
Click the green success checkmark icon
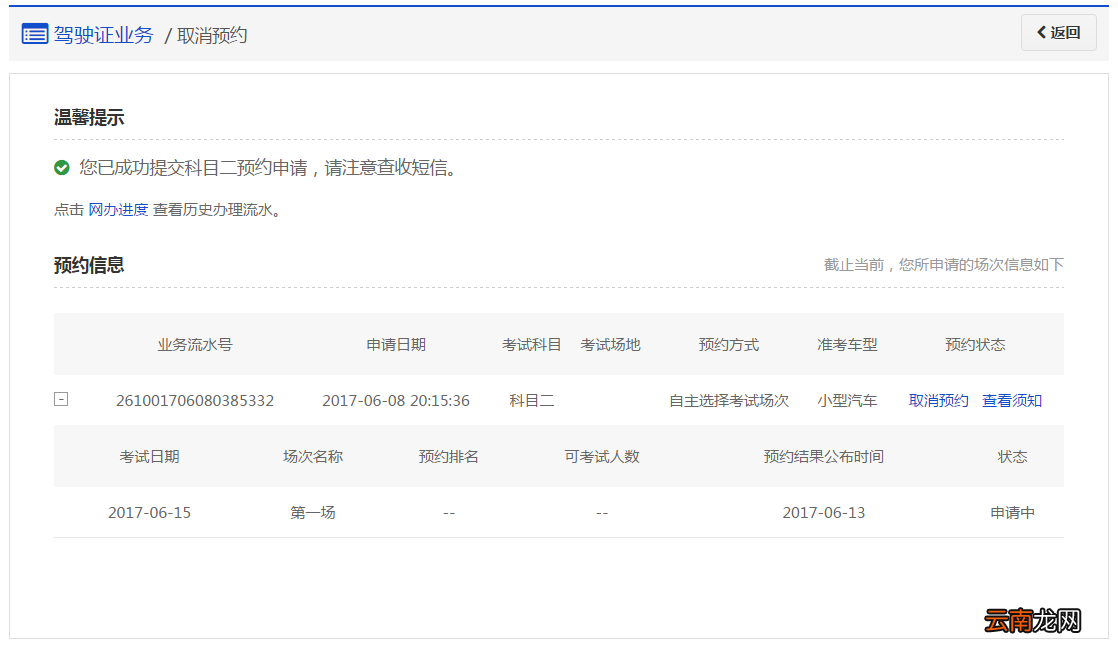[x=61, y=167]
